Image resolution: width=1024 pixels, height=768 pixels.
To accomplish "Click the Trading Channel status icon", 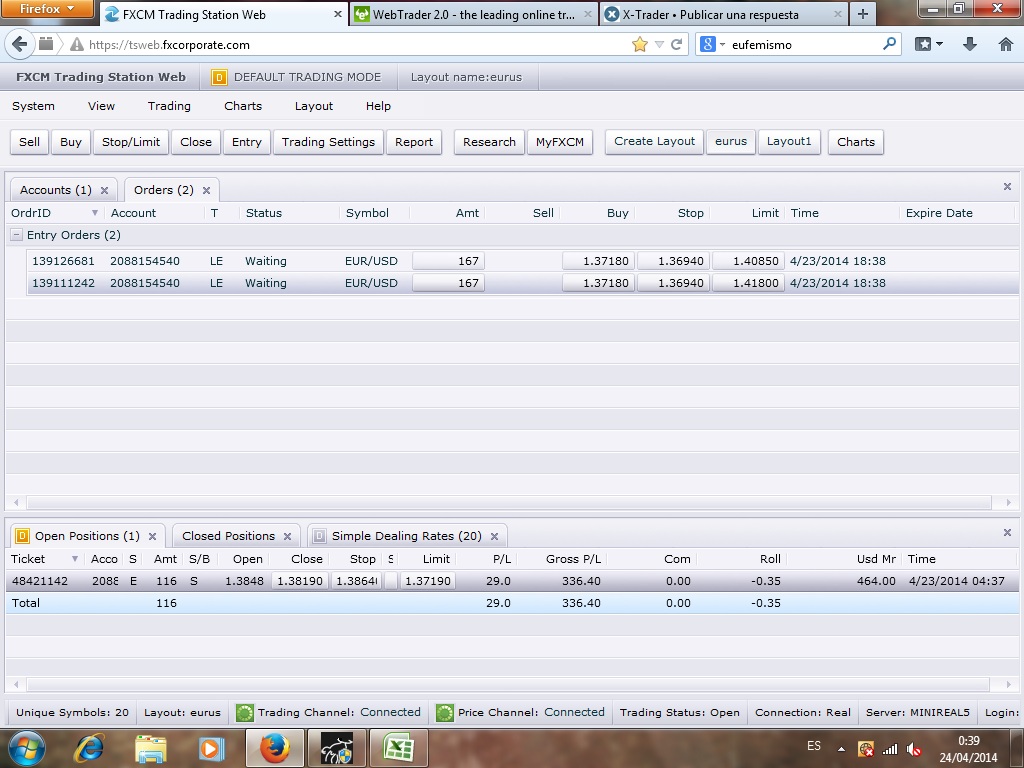I will [x=245, y=712].
